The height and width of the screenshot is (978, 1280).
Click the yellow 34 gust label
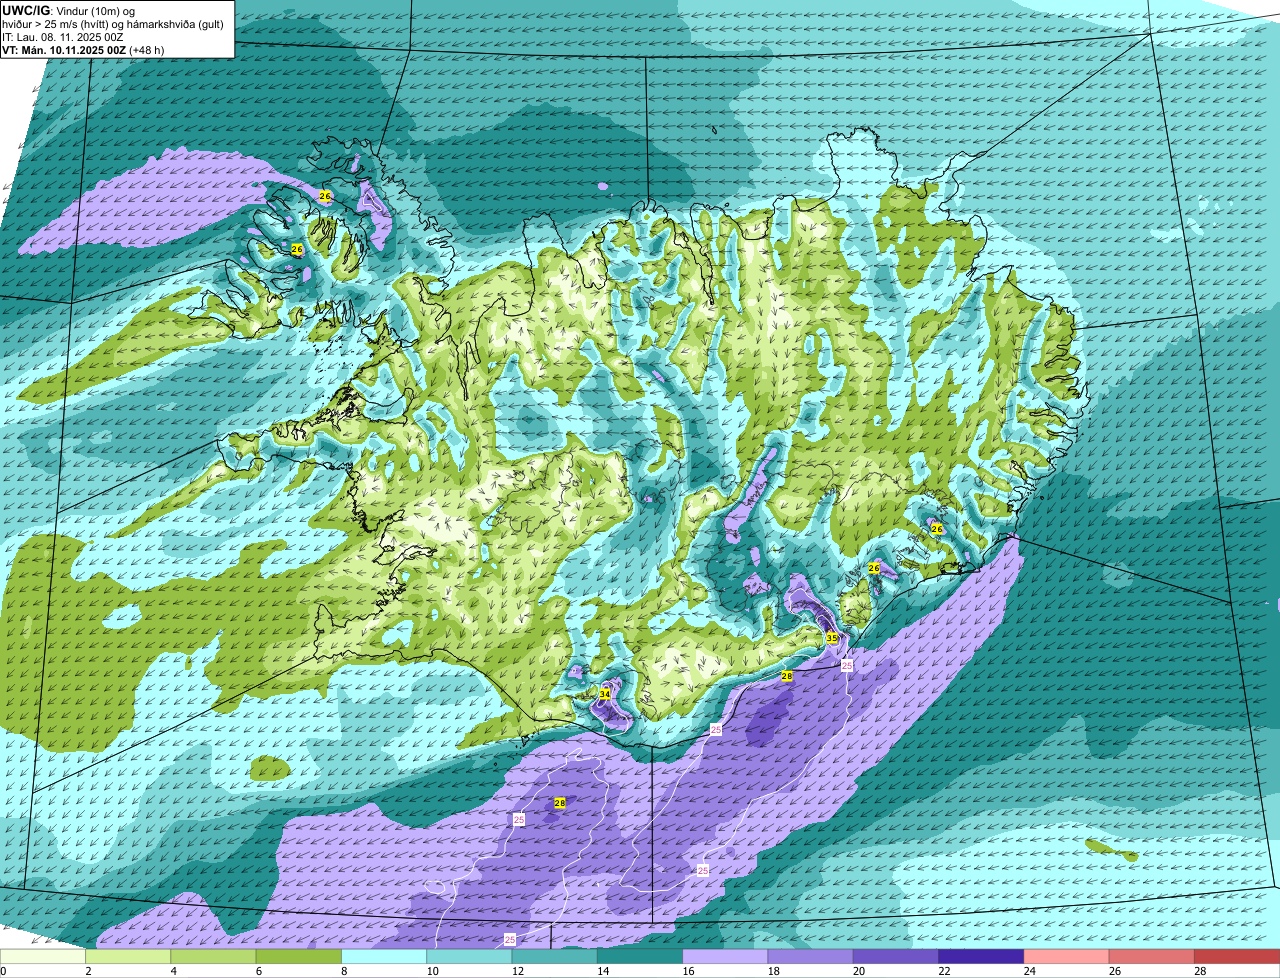[x=604, y=693]
